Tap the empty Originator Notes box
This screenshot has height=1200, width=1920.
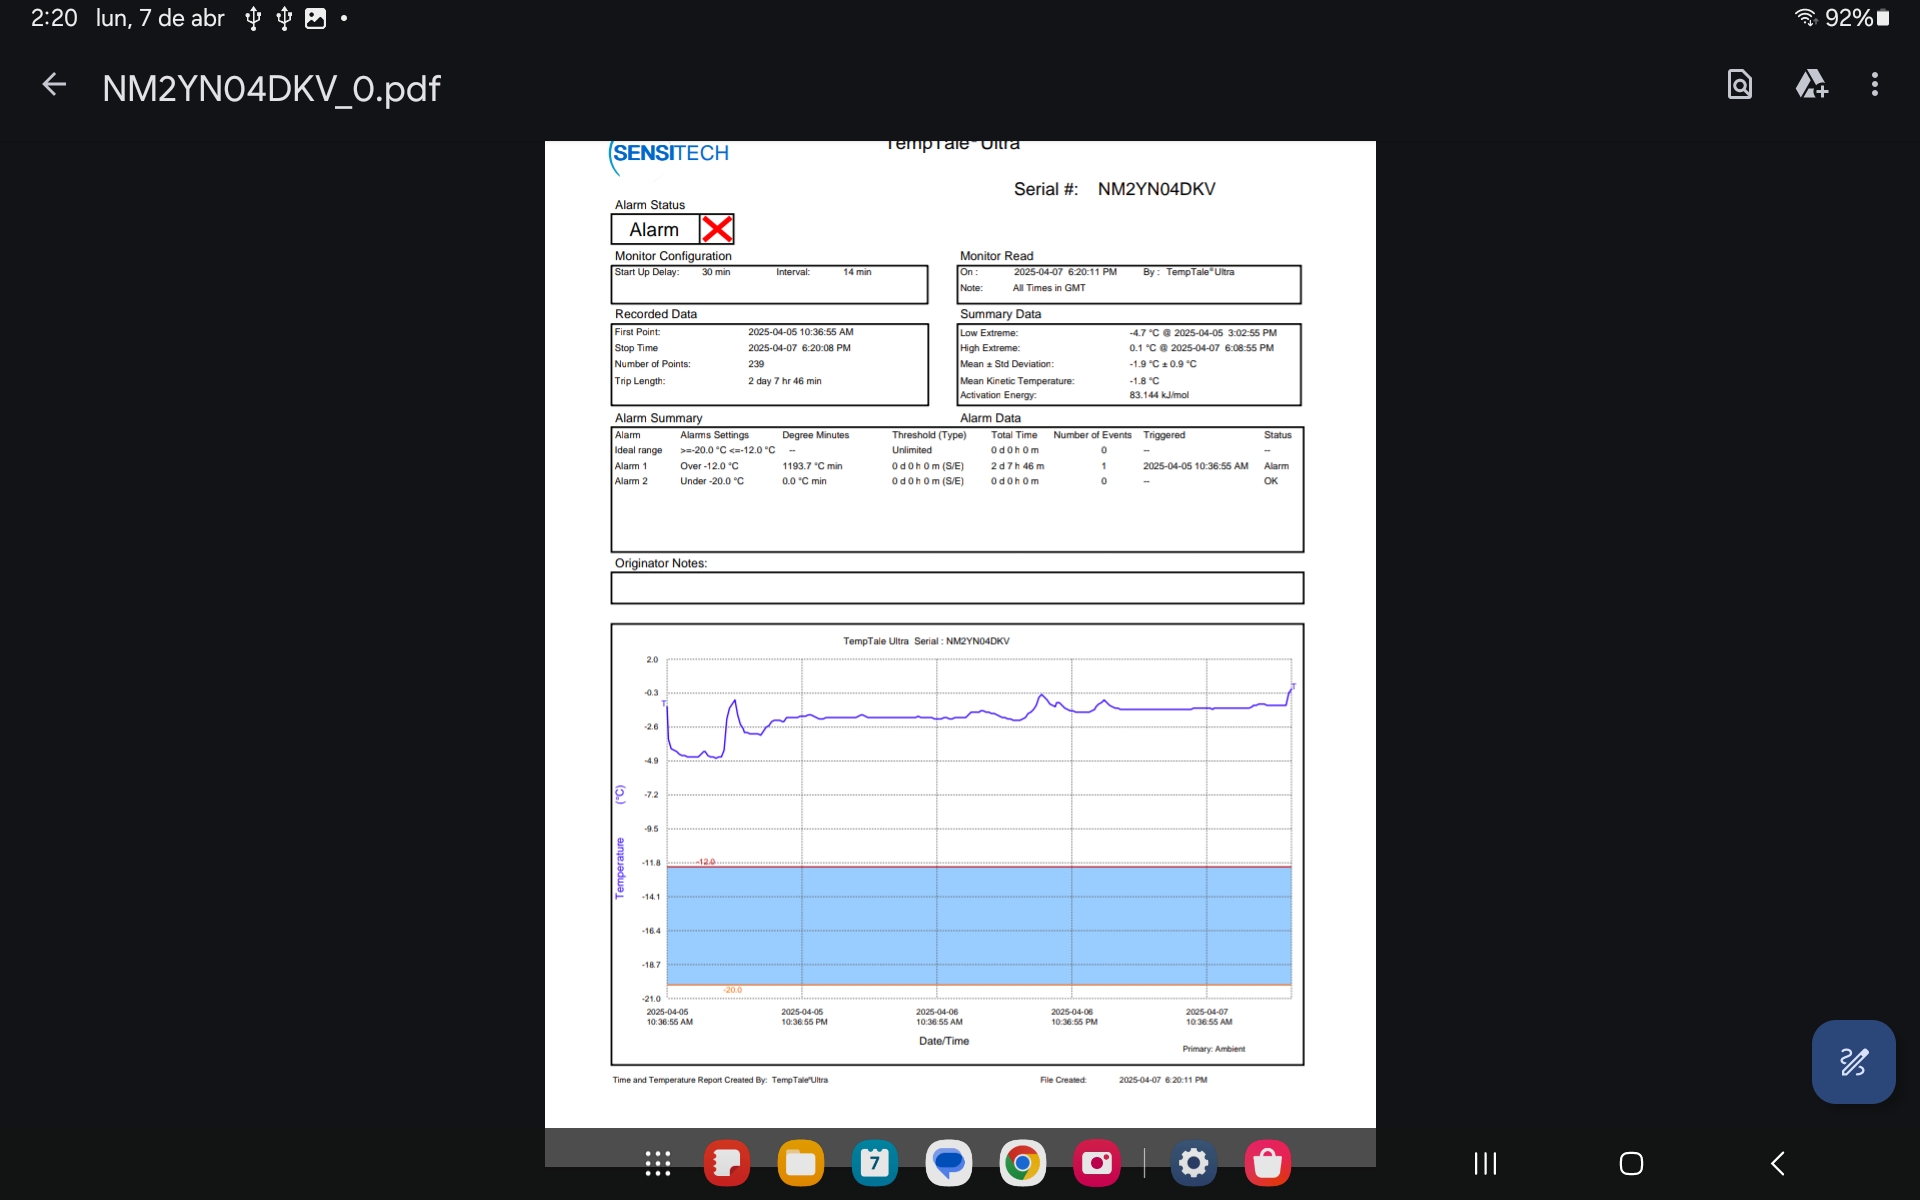point(957,588)
